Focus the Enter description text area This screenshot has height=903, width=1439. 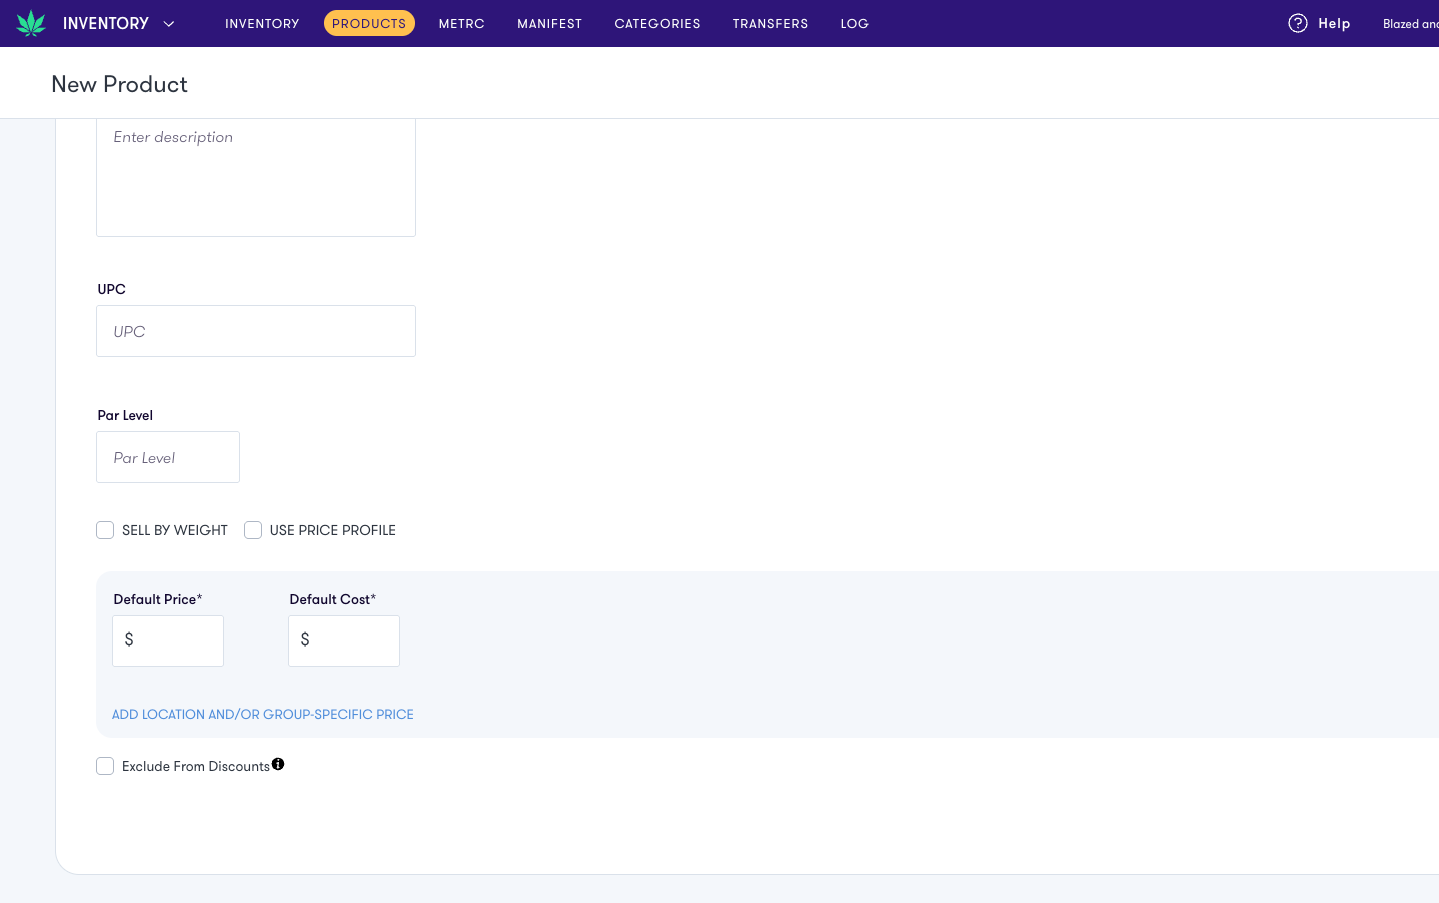click(x=256, y=178)
